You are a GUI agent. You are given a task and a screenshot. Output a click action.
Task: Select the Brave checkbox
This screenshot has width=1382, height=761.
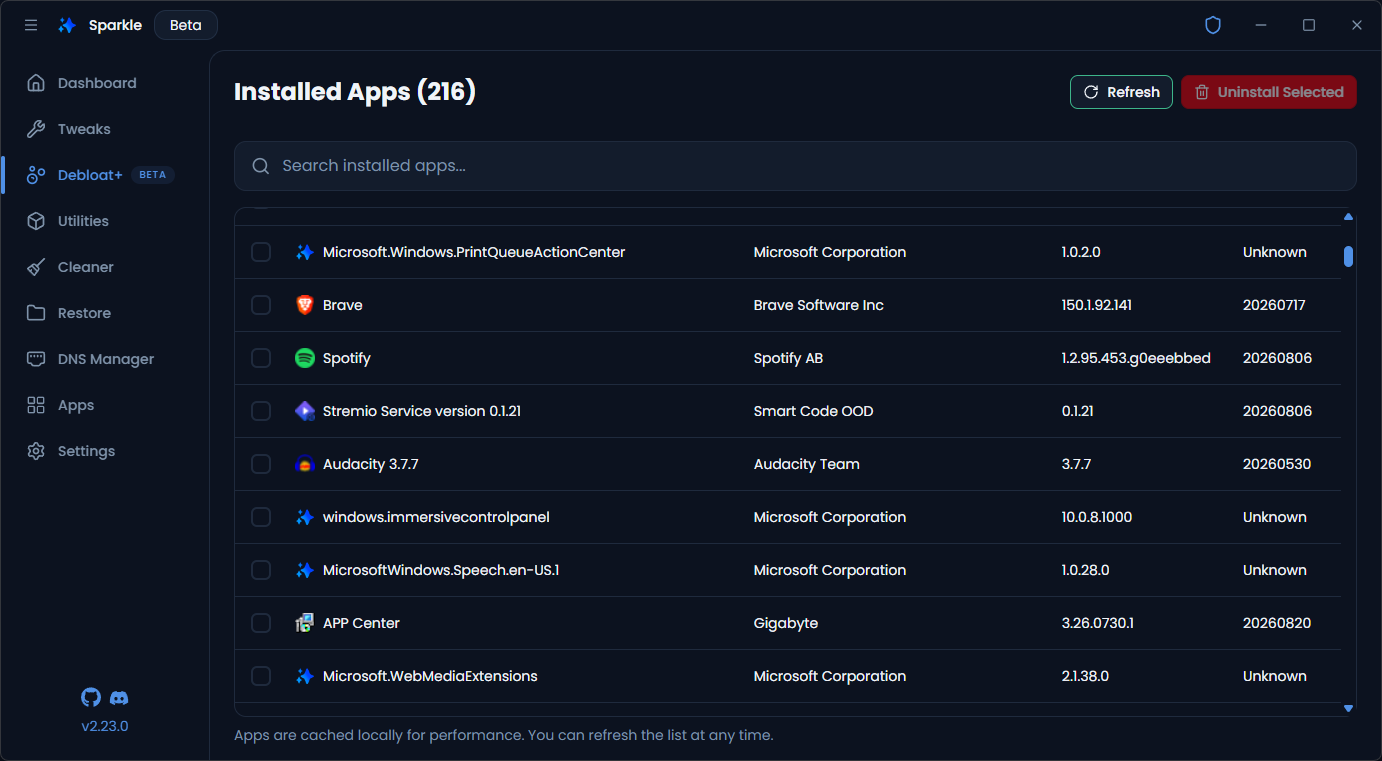pos(261,305)
